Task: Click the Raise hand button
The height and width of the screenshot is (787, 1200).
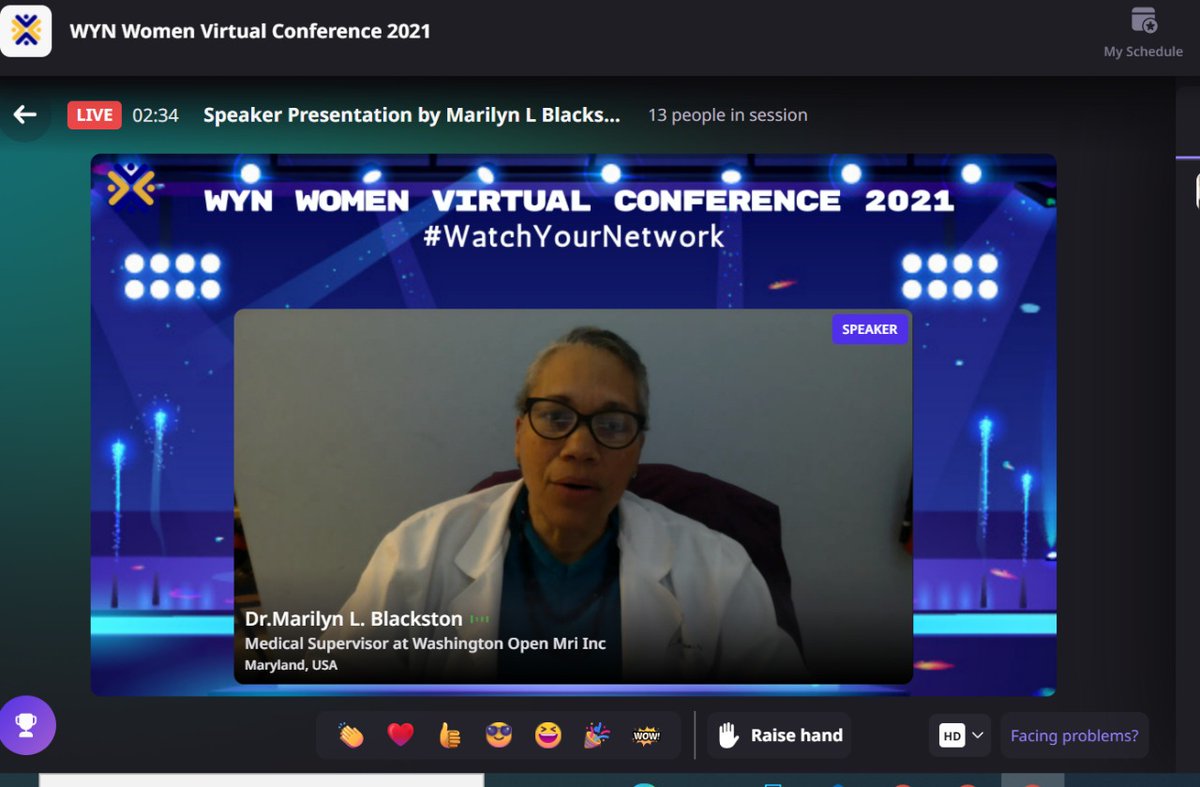Action: click(x=779, y=735)
